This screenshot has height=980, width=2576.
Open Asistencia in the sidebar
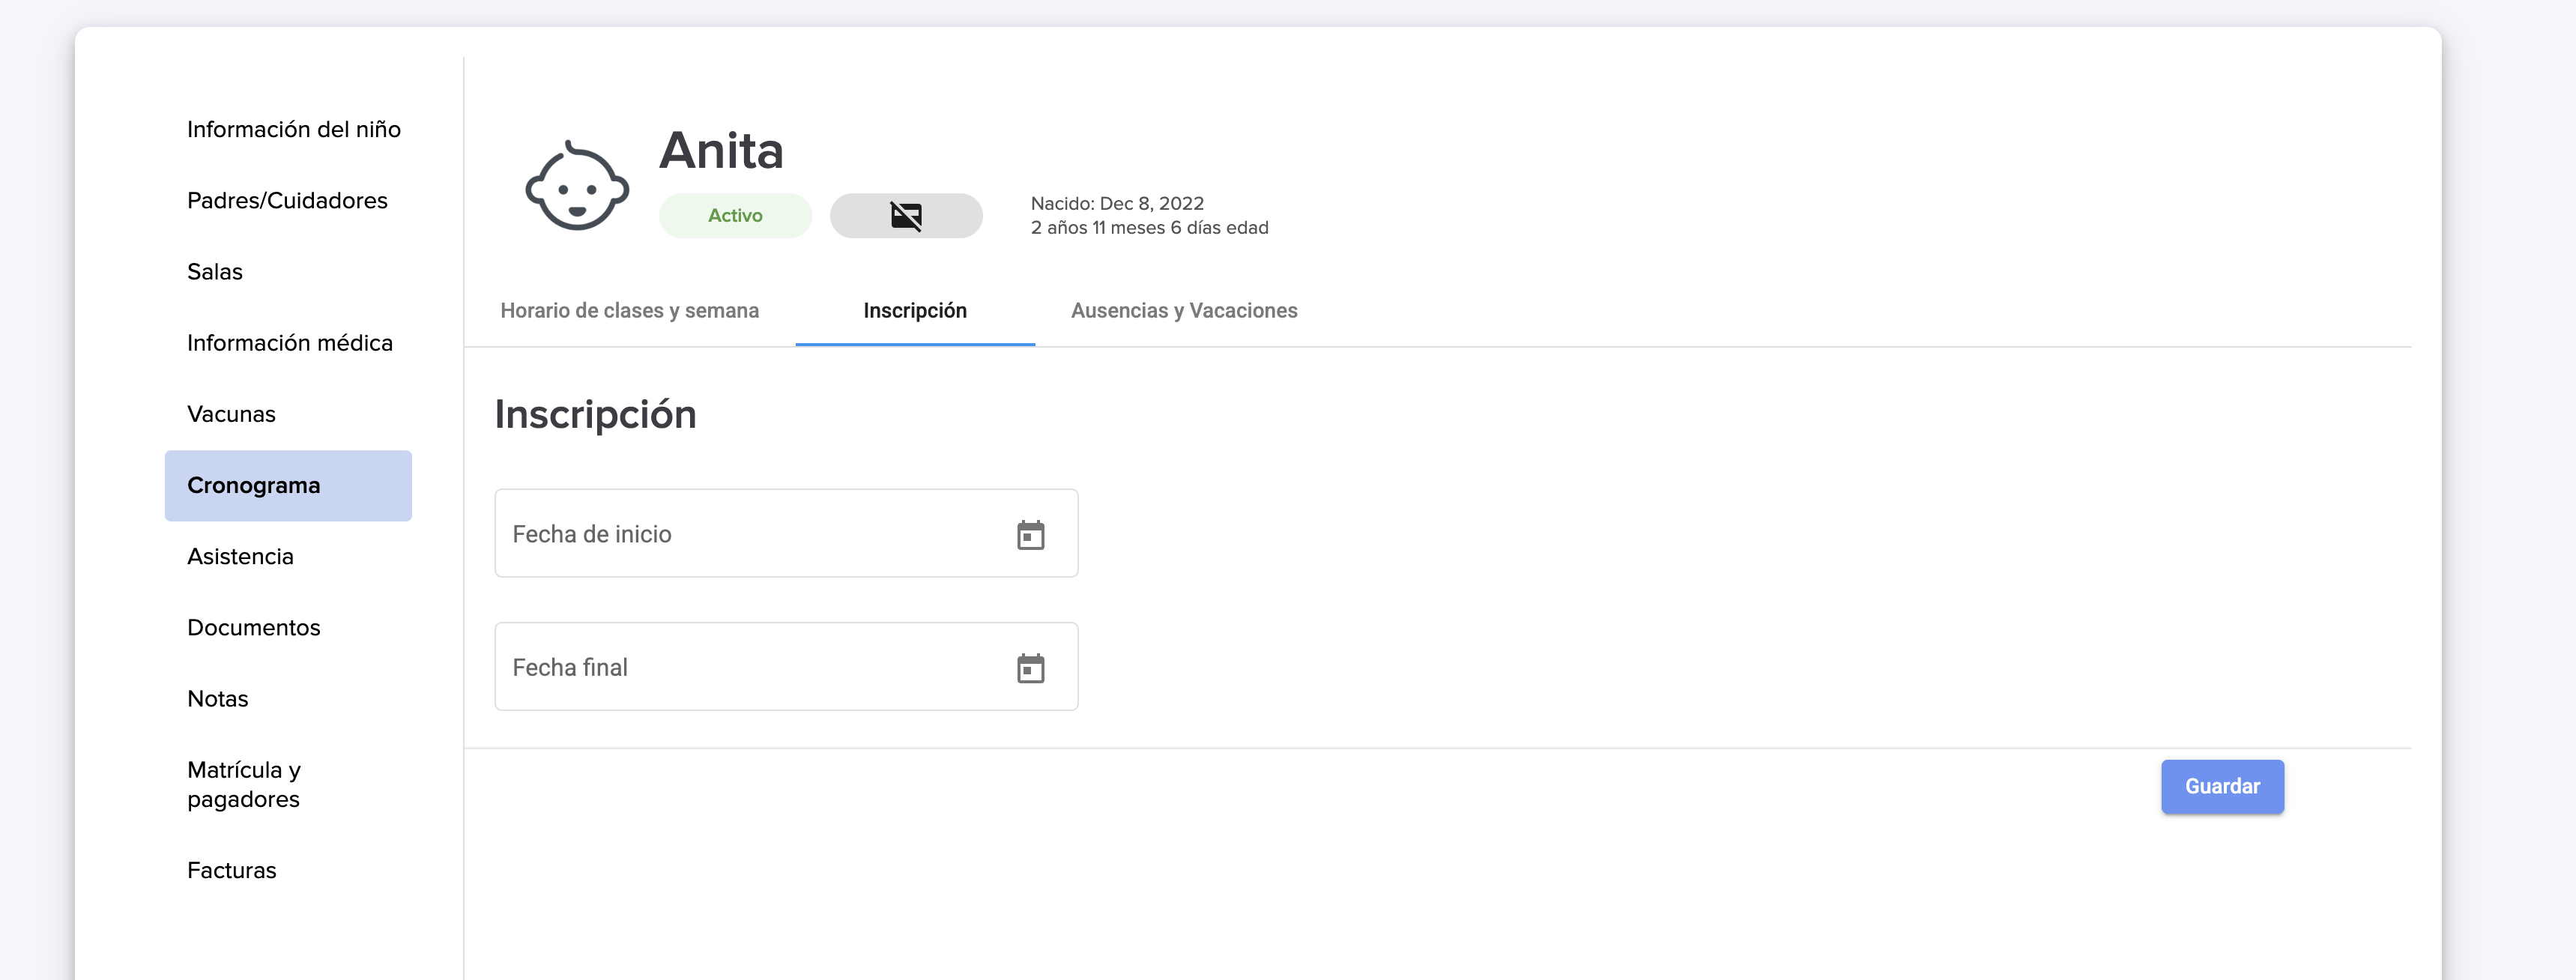pos(240,557)
